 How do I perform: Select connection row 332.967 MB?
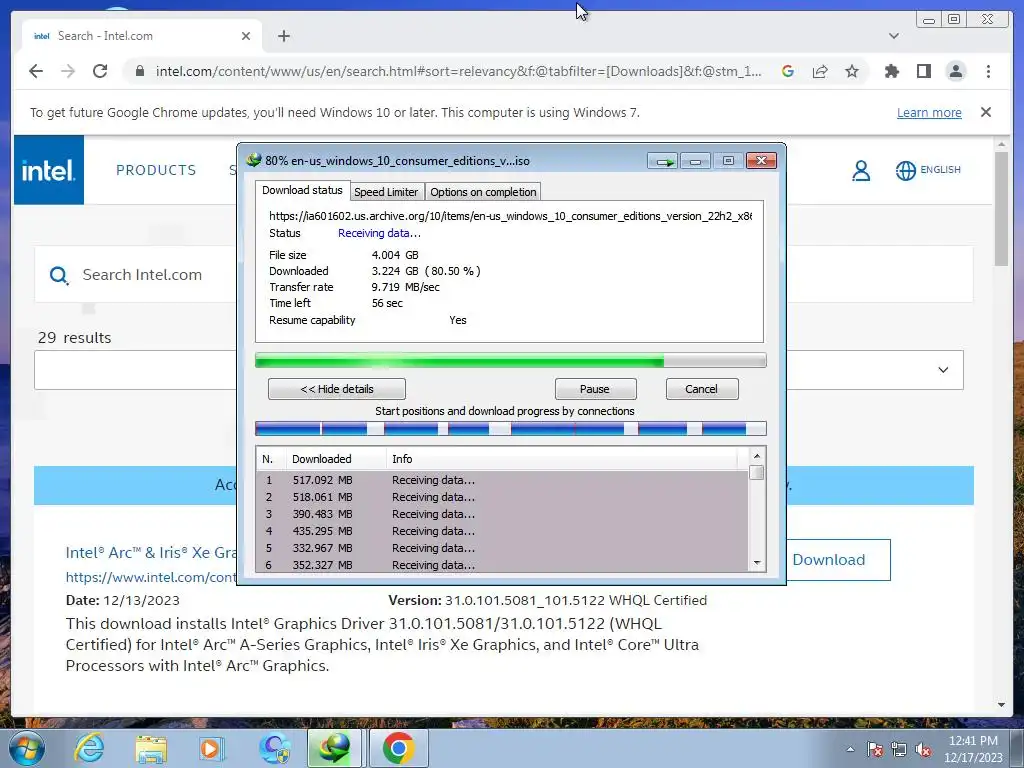click(502, 548)
